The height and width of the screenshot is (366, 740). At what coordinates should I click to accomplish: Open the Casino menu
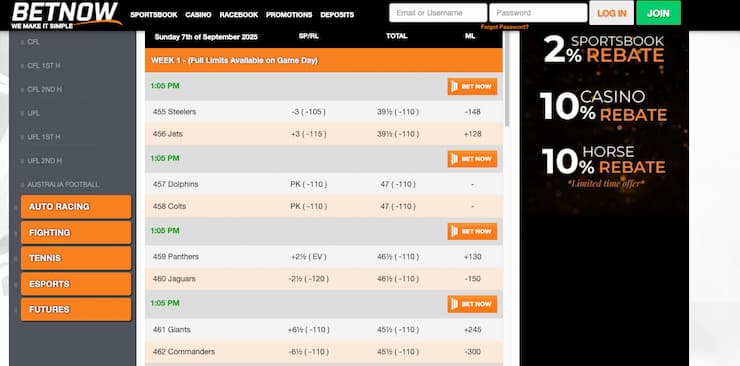(x=198, y=15)
